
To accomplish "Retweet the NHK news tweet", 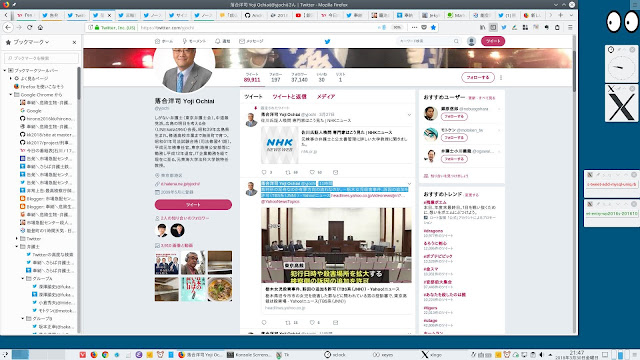I will click(288, 172).
